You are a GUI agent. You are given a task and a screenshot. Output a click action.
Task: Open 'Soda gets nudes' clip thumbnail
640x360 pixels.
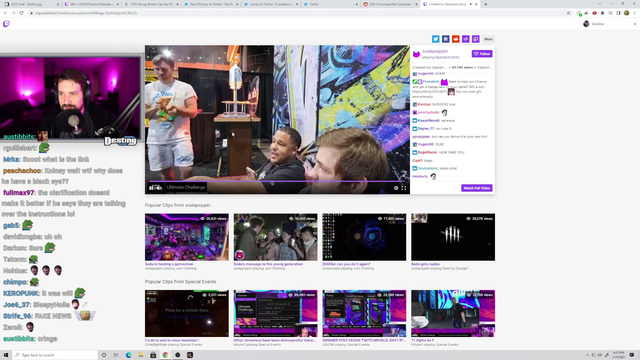pyautogui.click(x=453, y=237)
